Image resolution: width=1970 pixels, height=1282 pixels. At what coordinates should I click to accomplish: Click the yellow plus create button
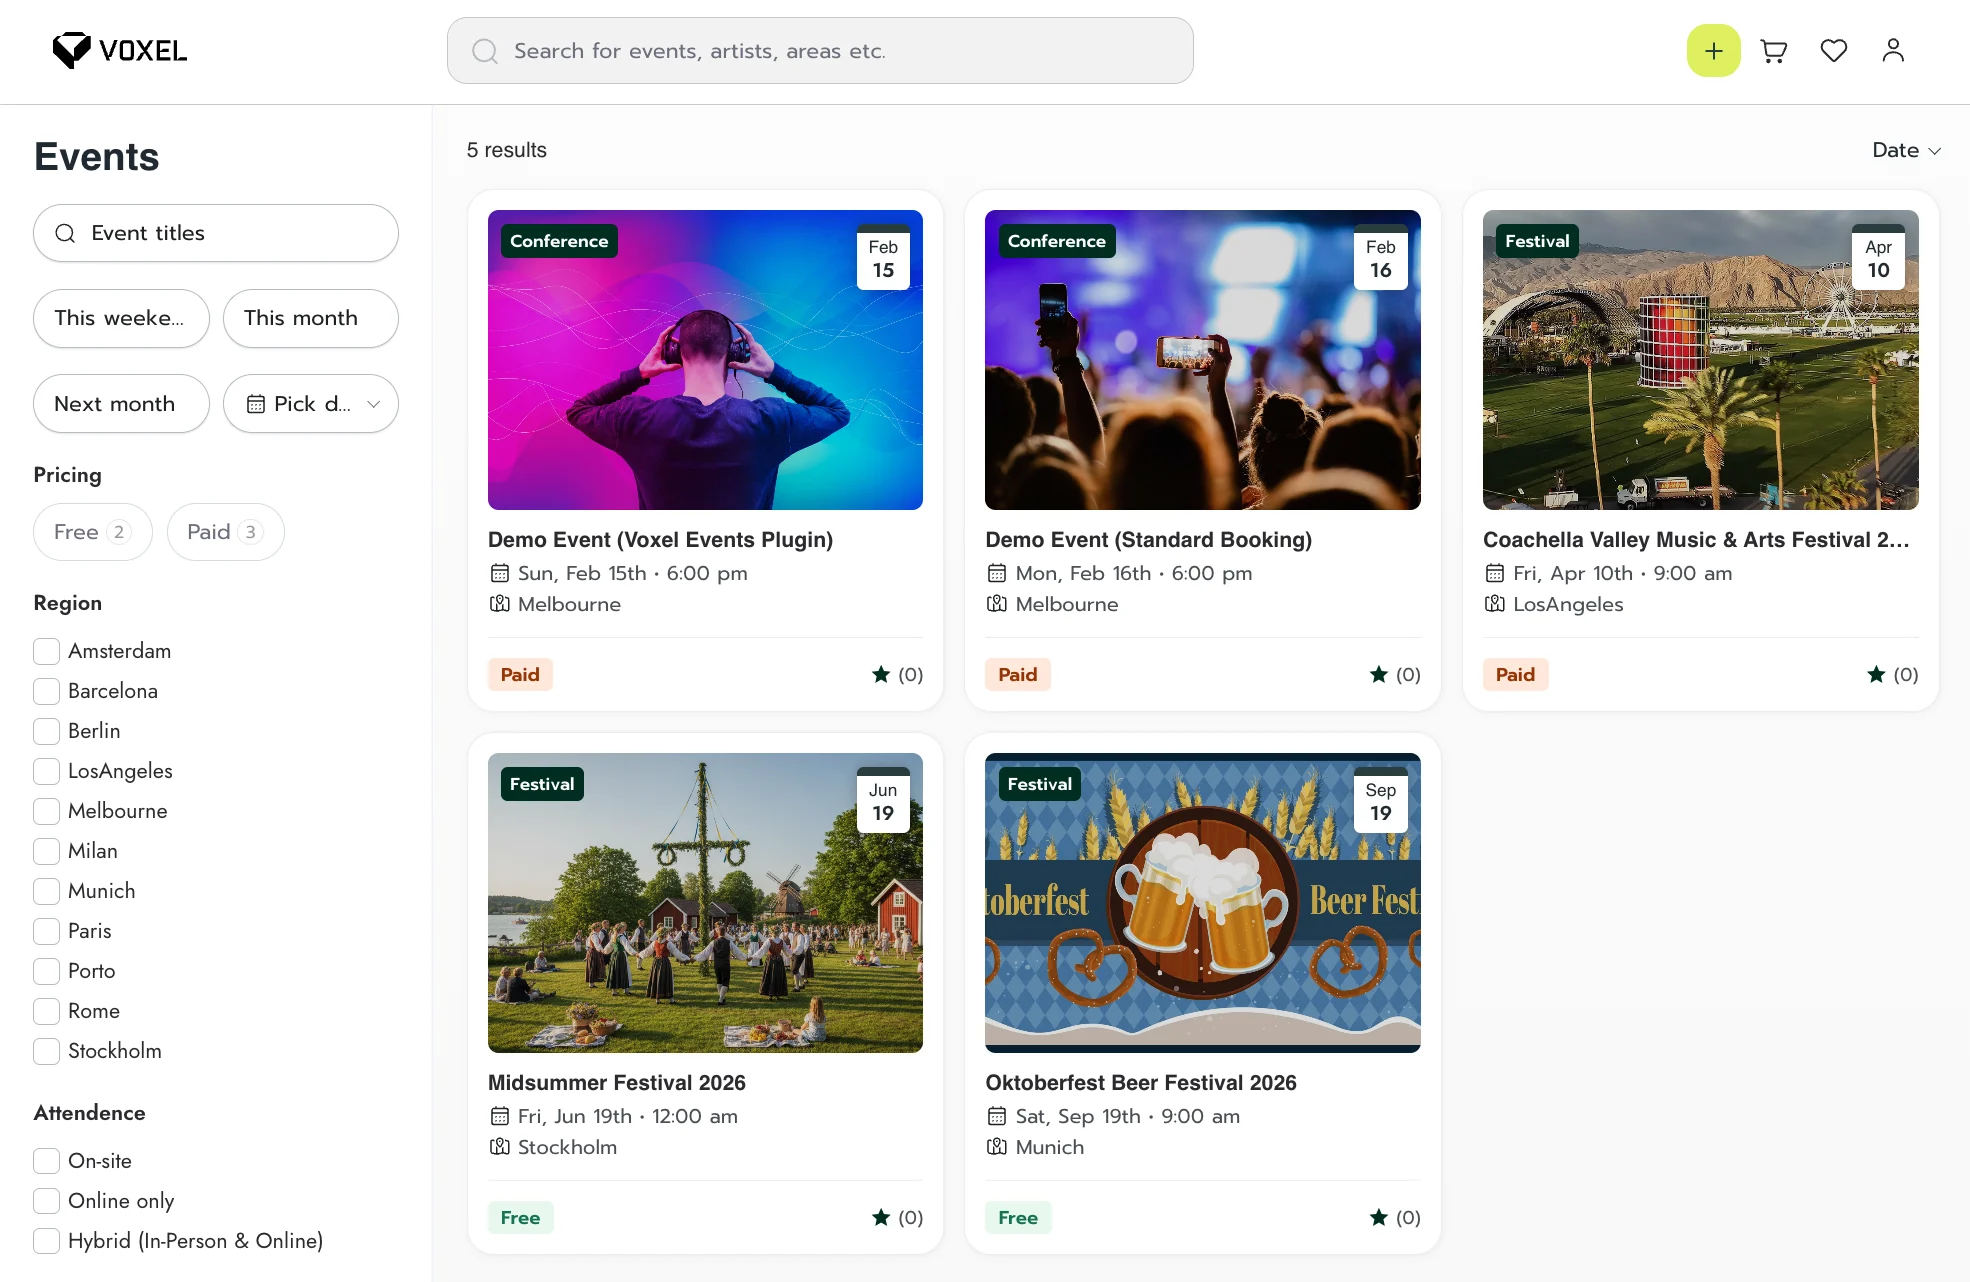[x=1713, y=51]
